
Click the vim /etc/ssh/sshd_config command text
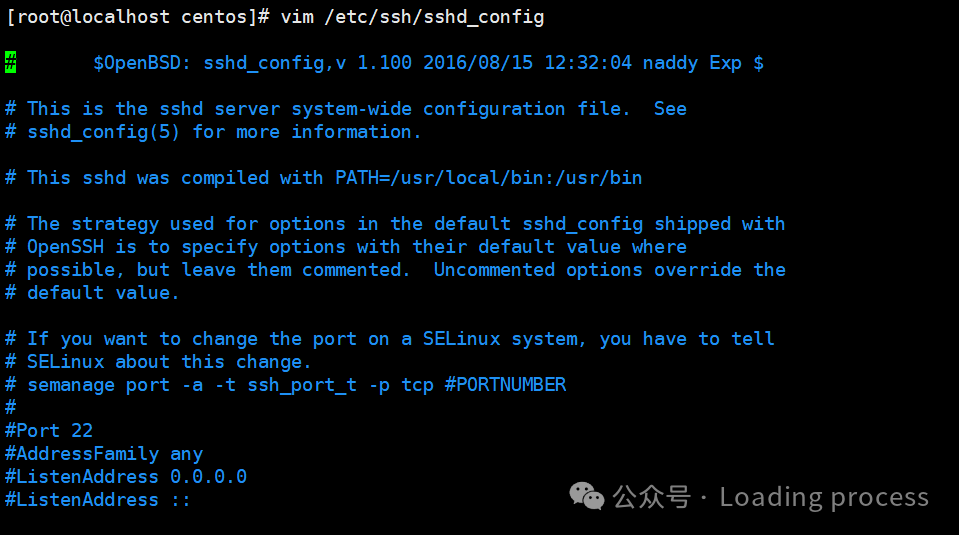(412, 17)
